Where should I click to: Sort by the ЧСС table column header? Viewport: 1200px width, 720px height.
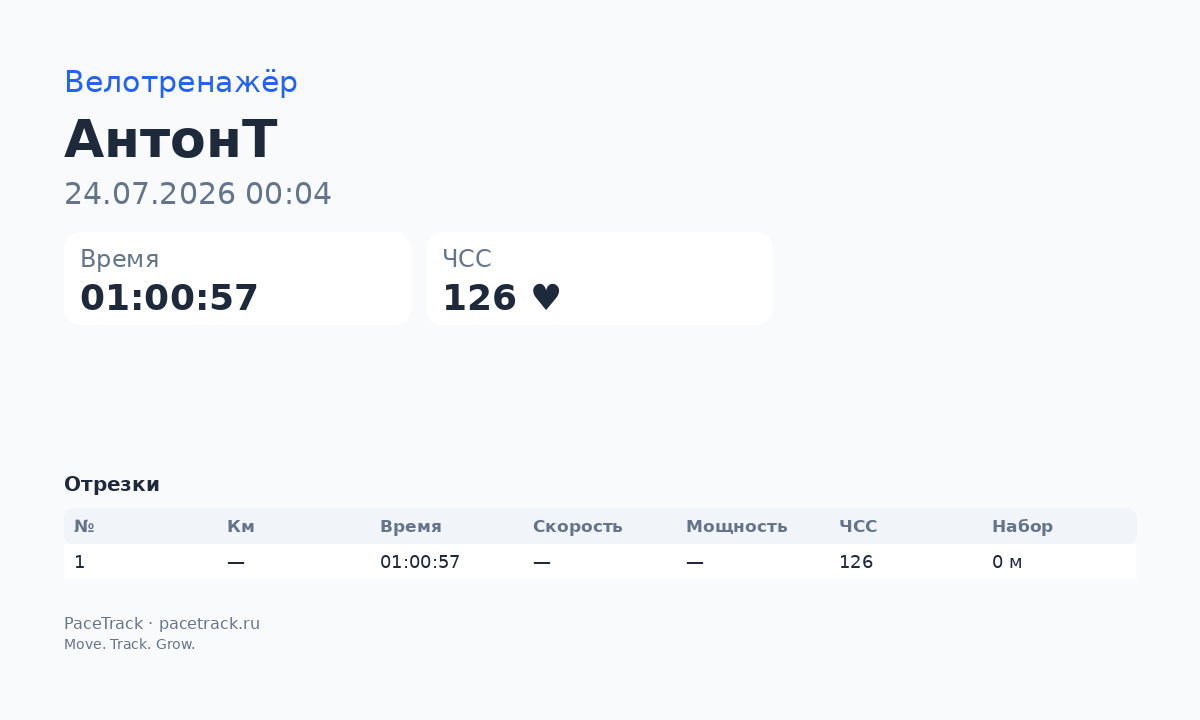(858, 526)
